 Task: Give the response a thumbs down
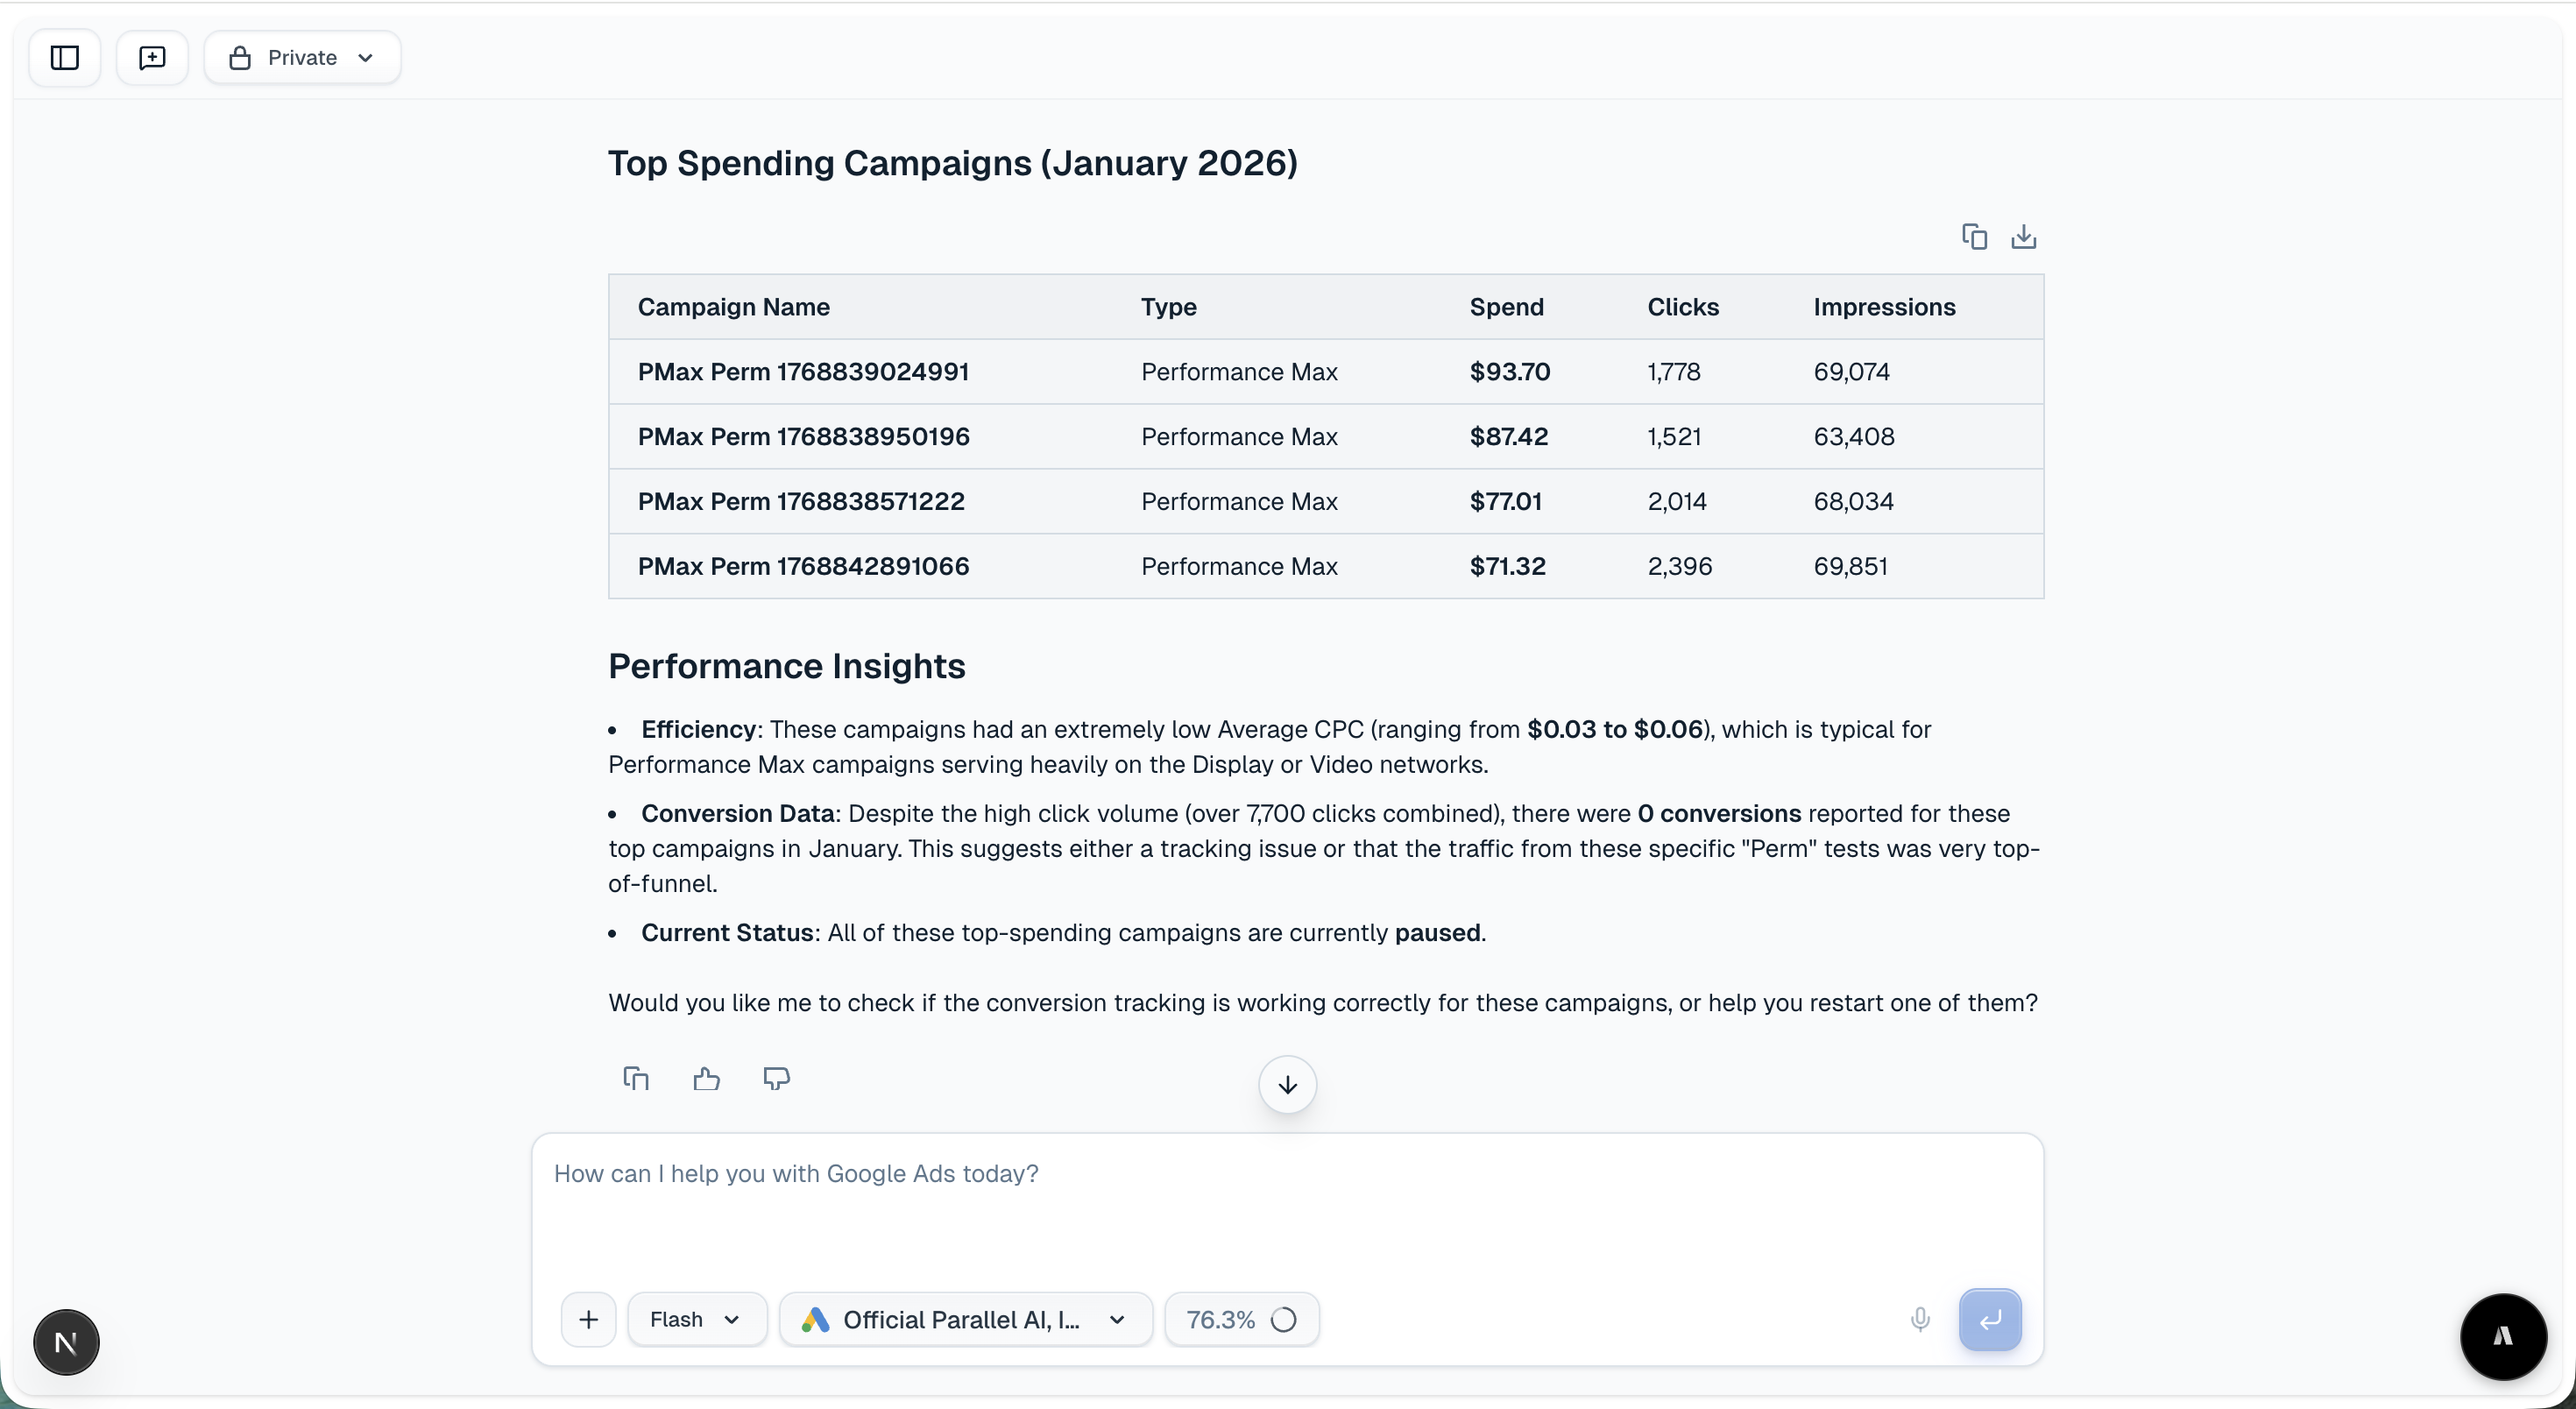[776, 1078]
